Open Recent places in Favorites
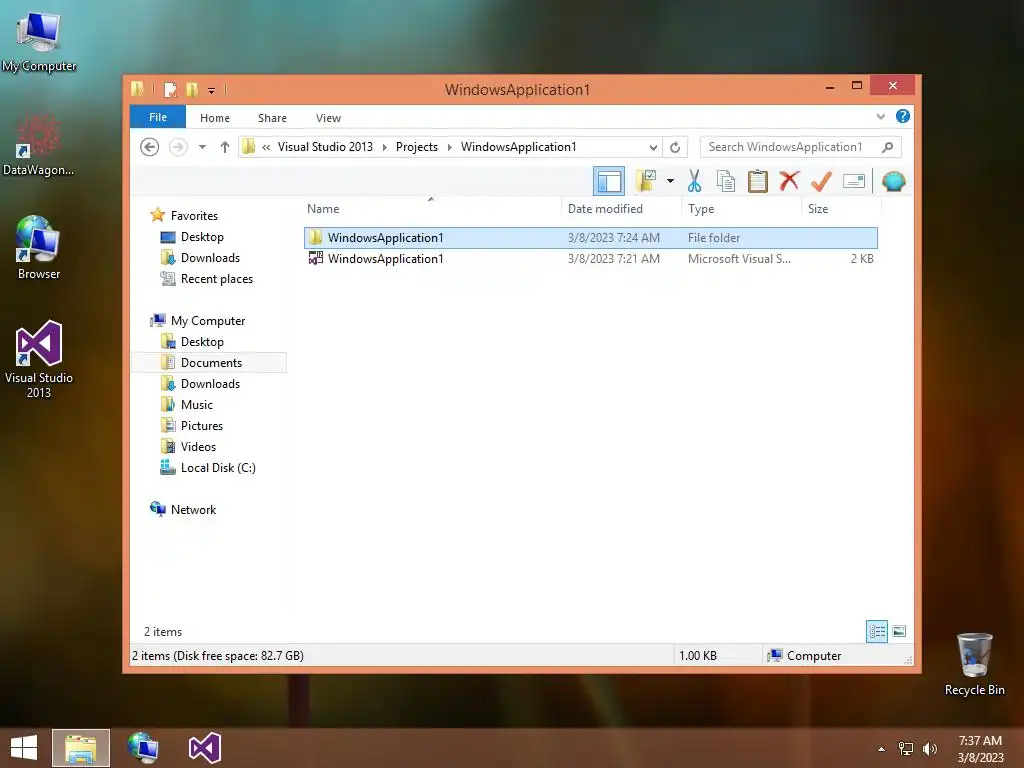Viewport: 1024px width, 768px height. click(216, 279)
